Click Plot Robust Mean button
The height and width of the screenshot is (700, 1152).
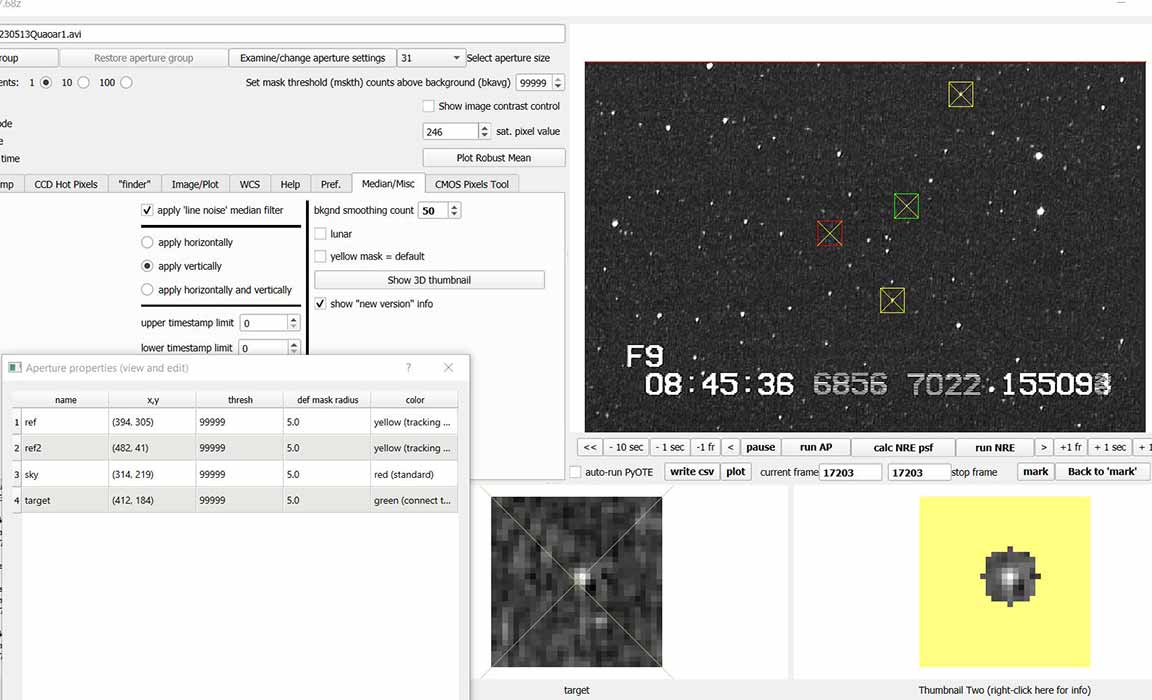click(494, 158)
